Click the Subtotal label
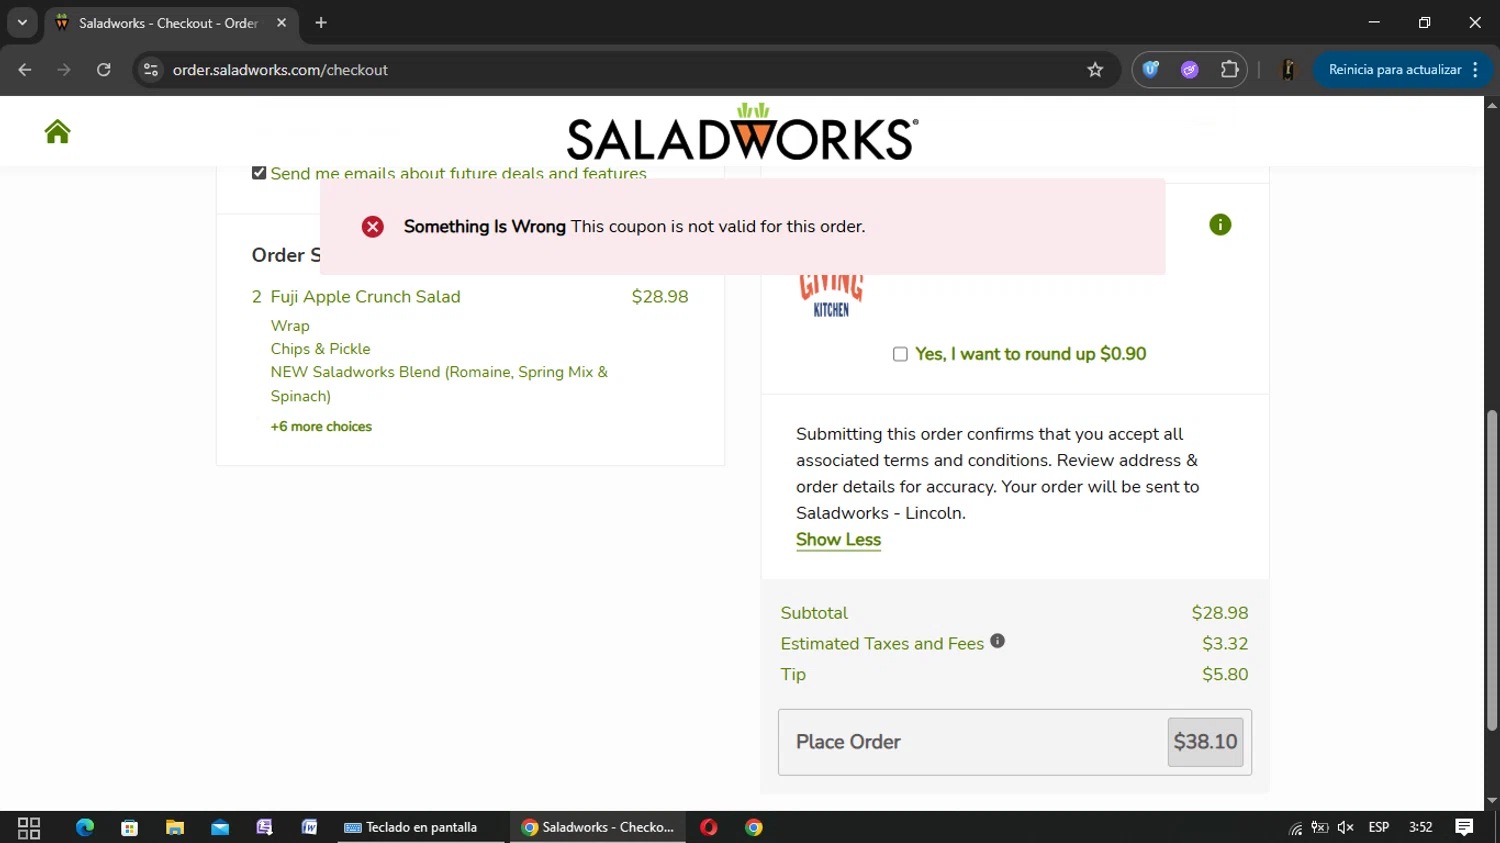Image resolution: width=1500 pixels, height=843 pixels. (814, 613)
